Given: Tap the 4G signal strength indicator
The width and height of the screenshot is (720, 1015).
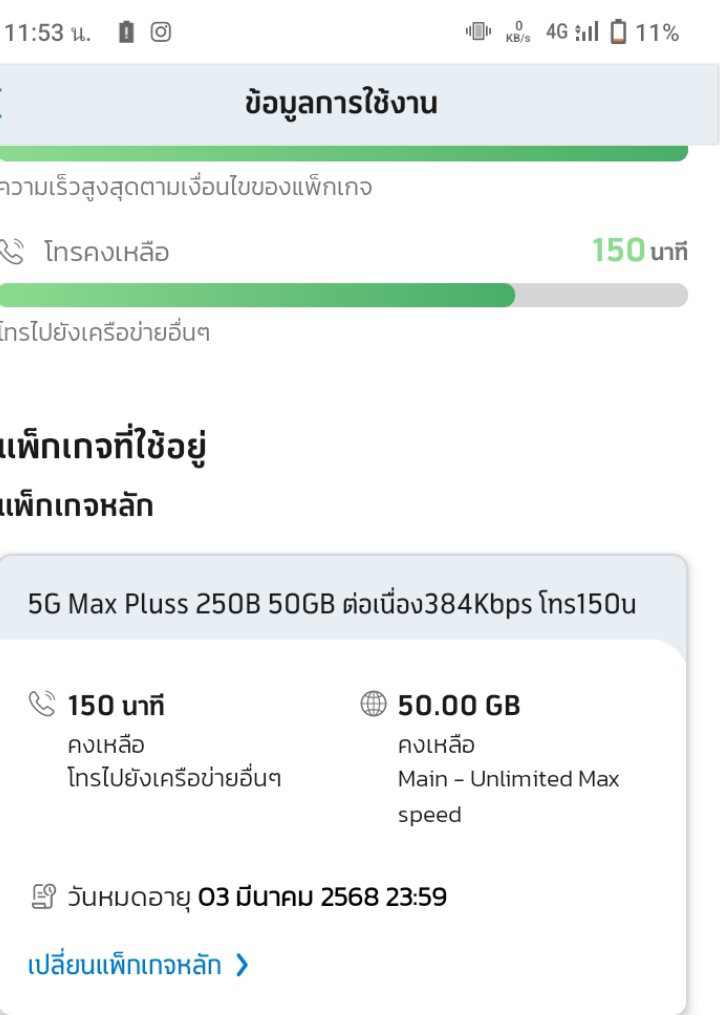Looking at the screenshot, I should (572, 31).
